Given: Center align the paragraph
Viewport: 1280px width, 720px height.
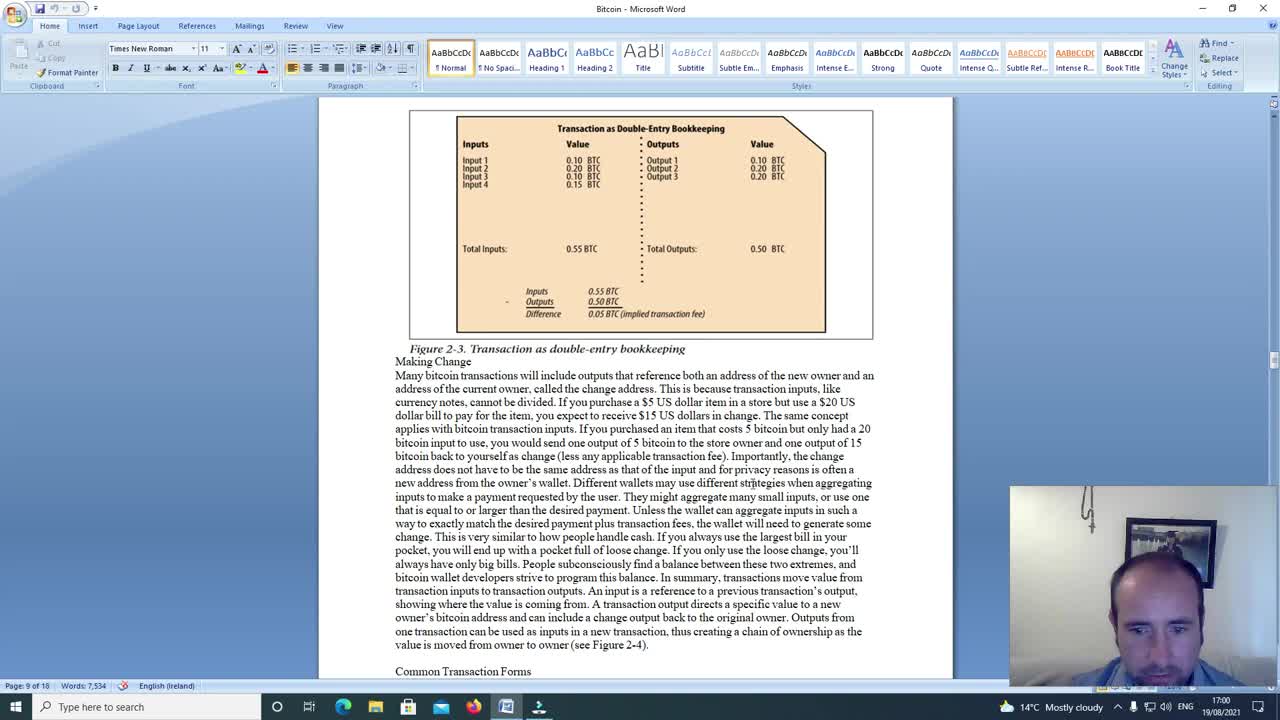Looking at the screenshot, I should tap(308, 68).
